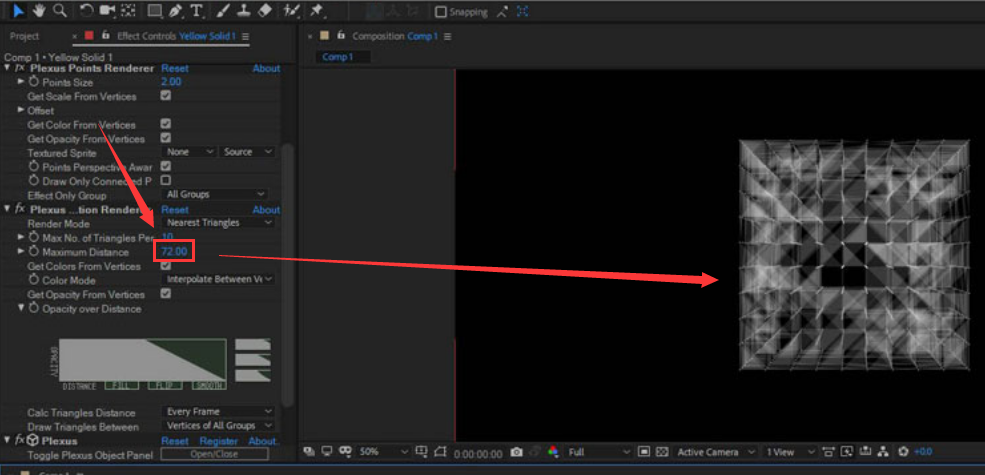The width and height of the screenshot is (985, 475).
Task: Select the Puppet Pin tool
Action: click(x=316, y=11)
